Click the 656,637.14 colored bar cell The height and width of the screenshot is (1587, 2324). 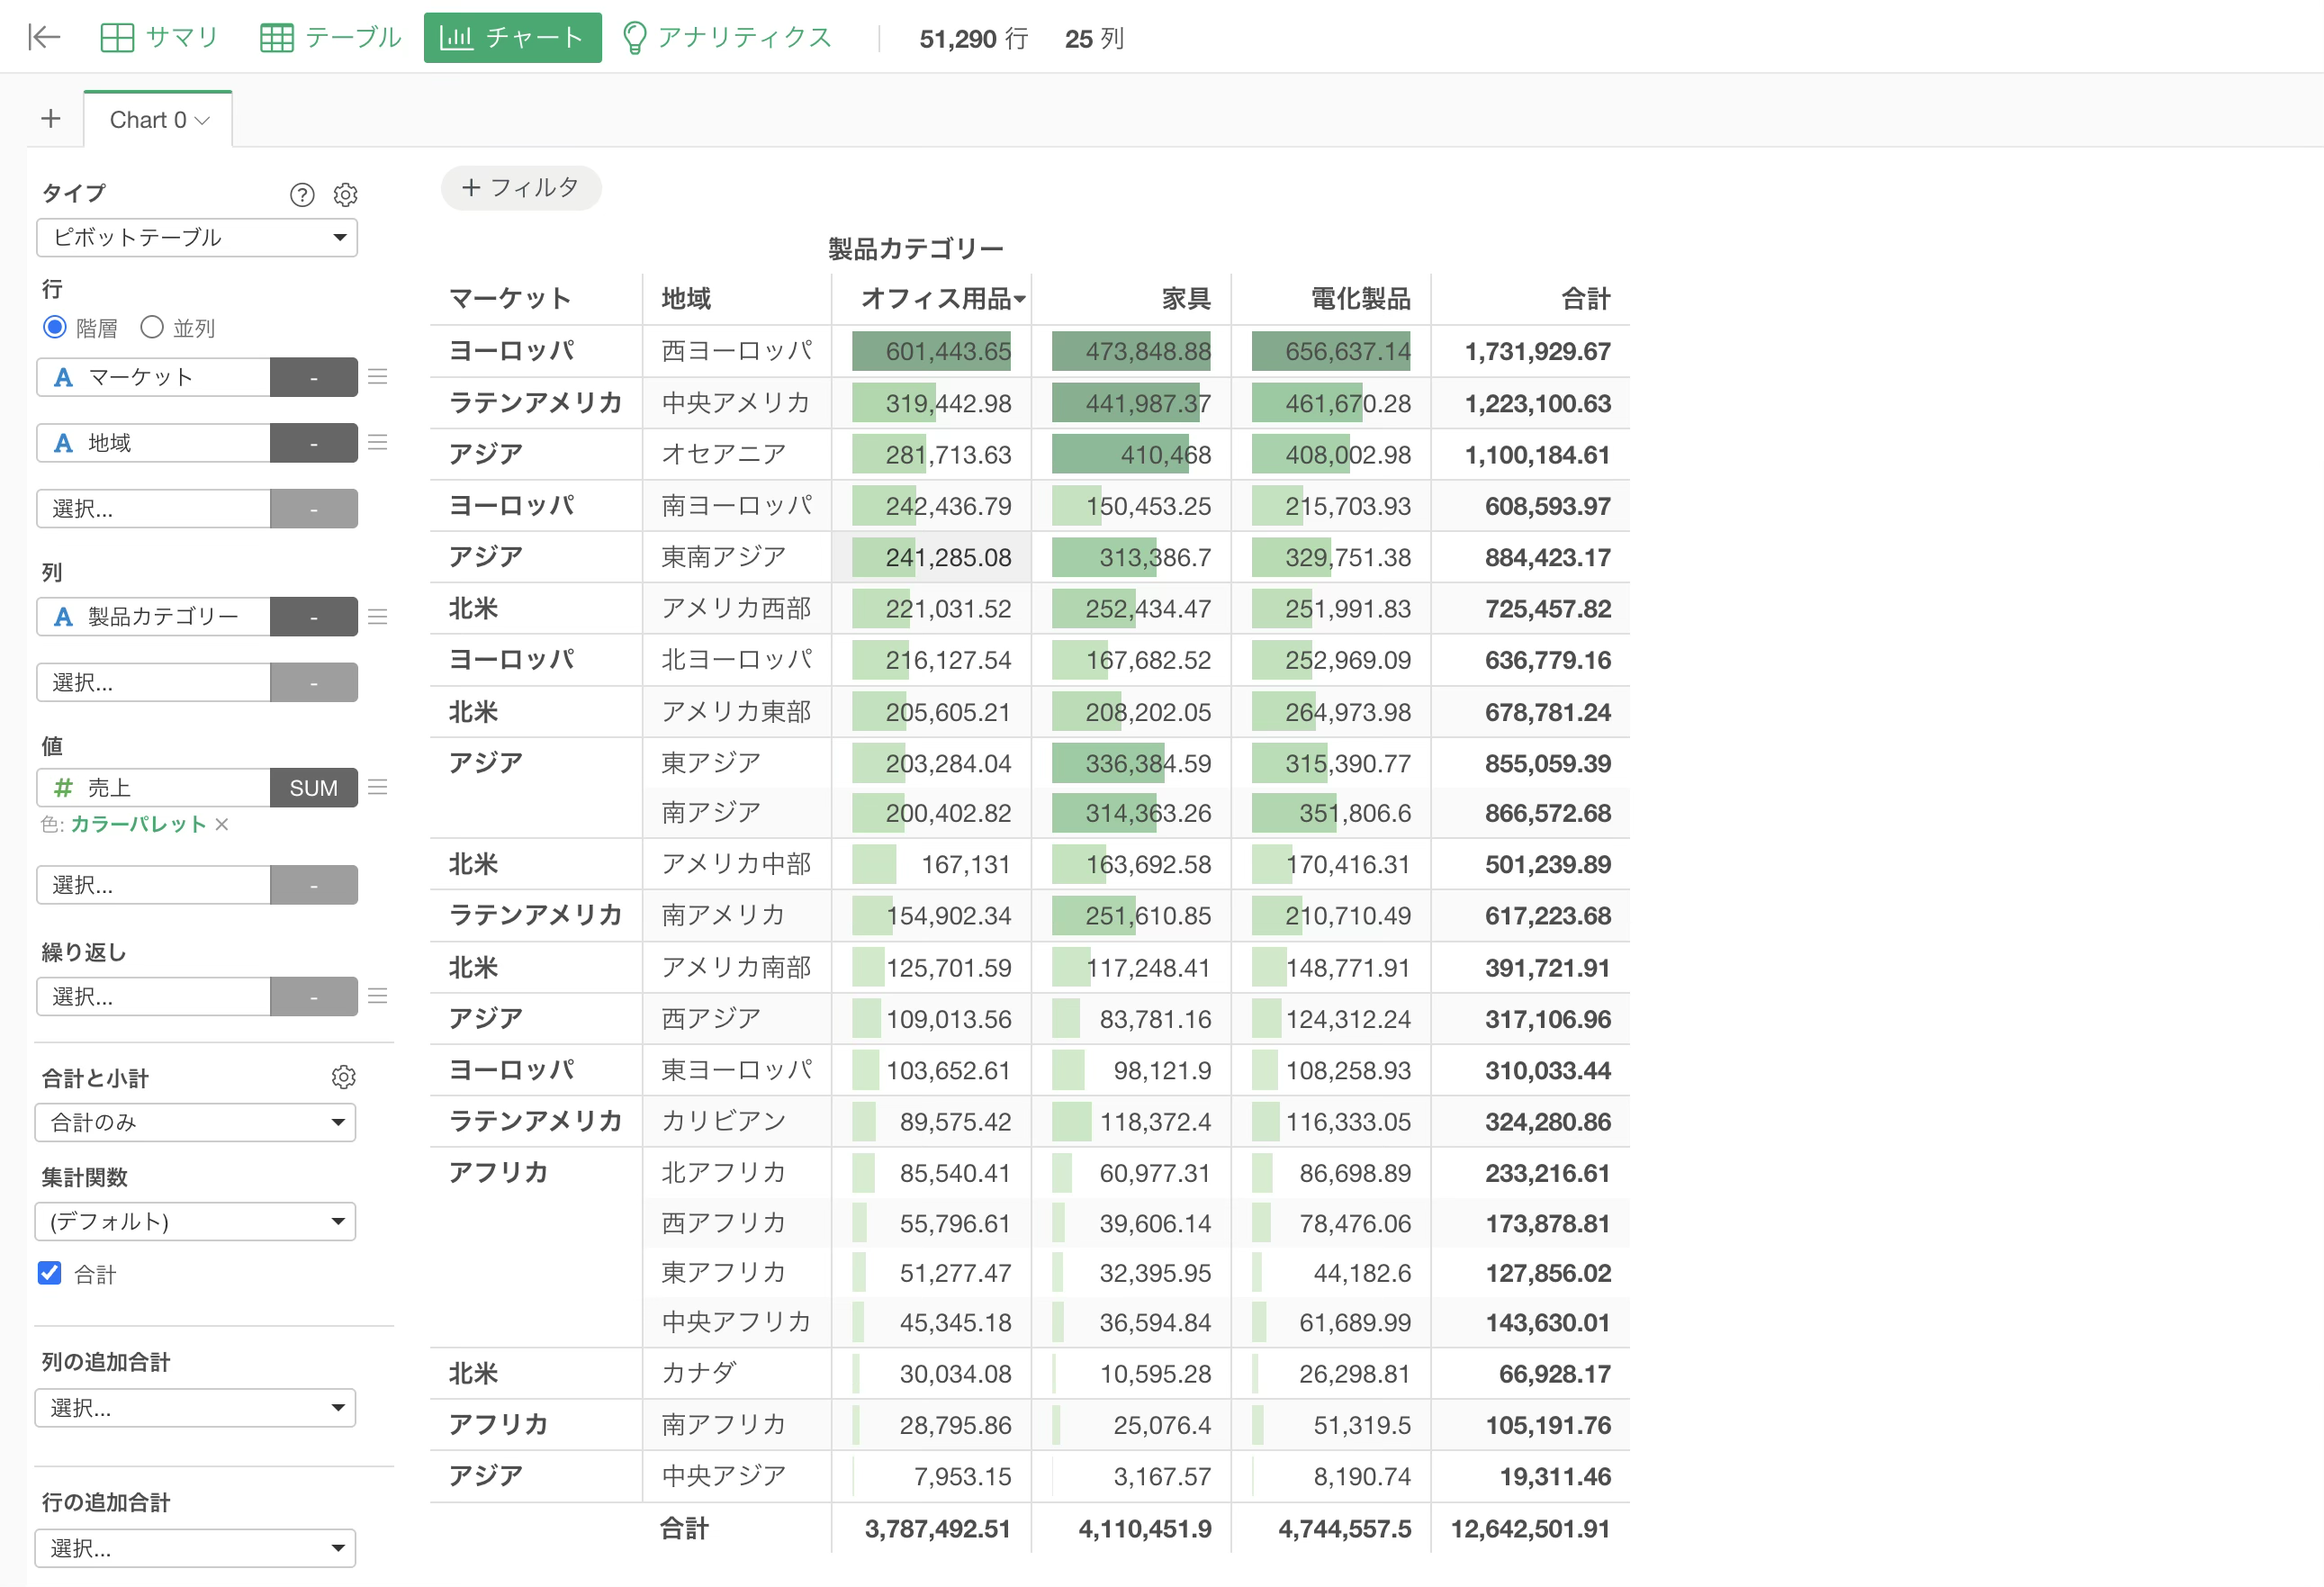1331,351
